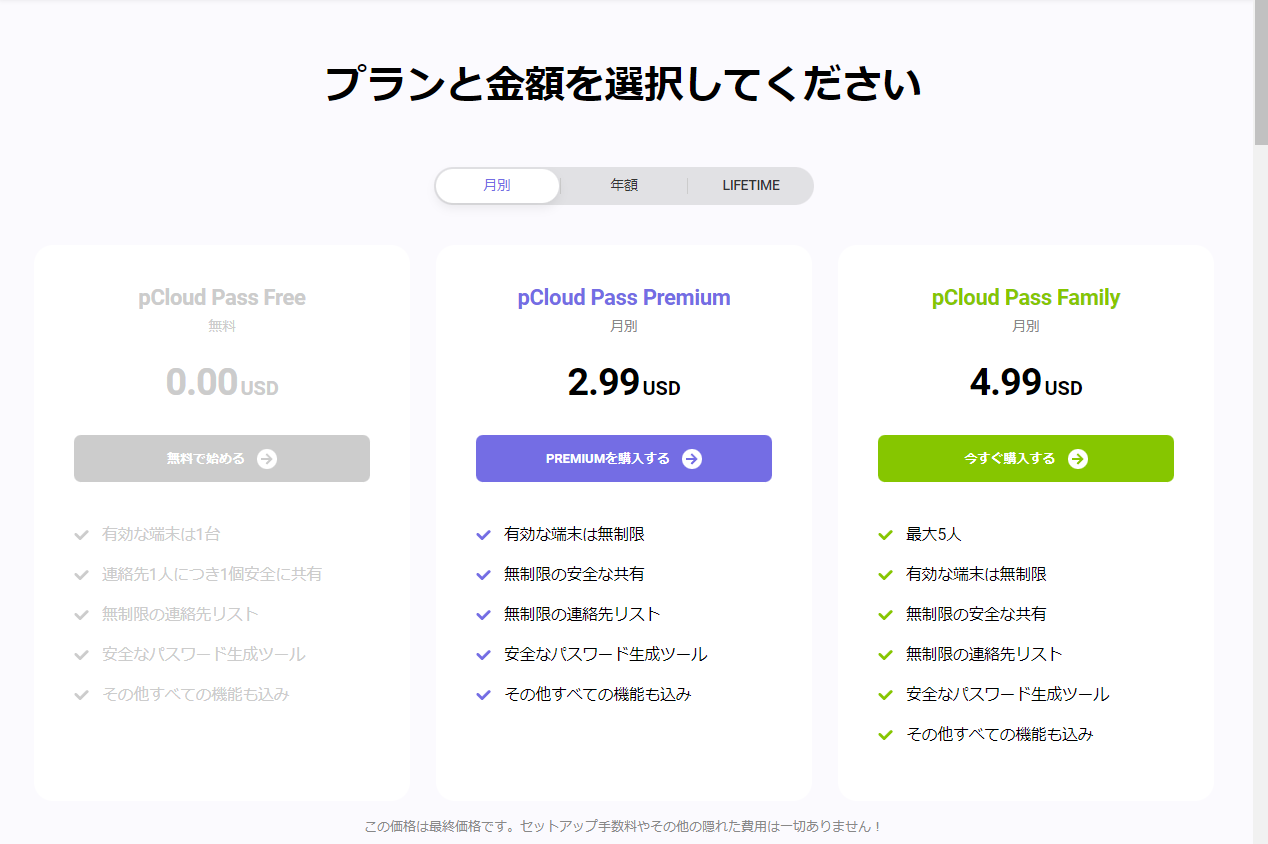The width and height of the screenshot is (1268, 844).
Task: Click purple checkmark beside 無制限の安全な共有
Action: tap(484, 575)
